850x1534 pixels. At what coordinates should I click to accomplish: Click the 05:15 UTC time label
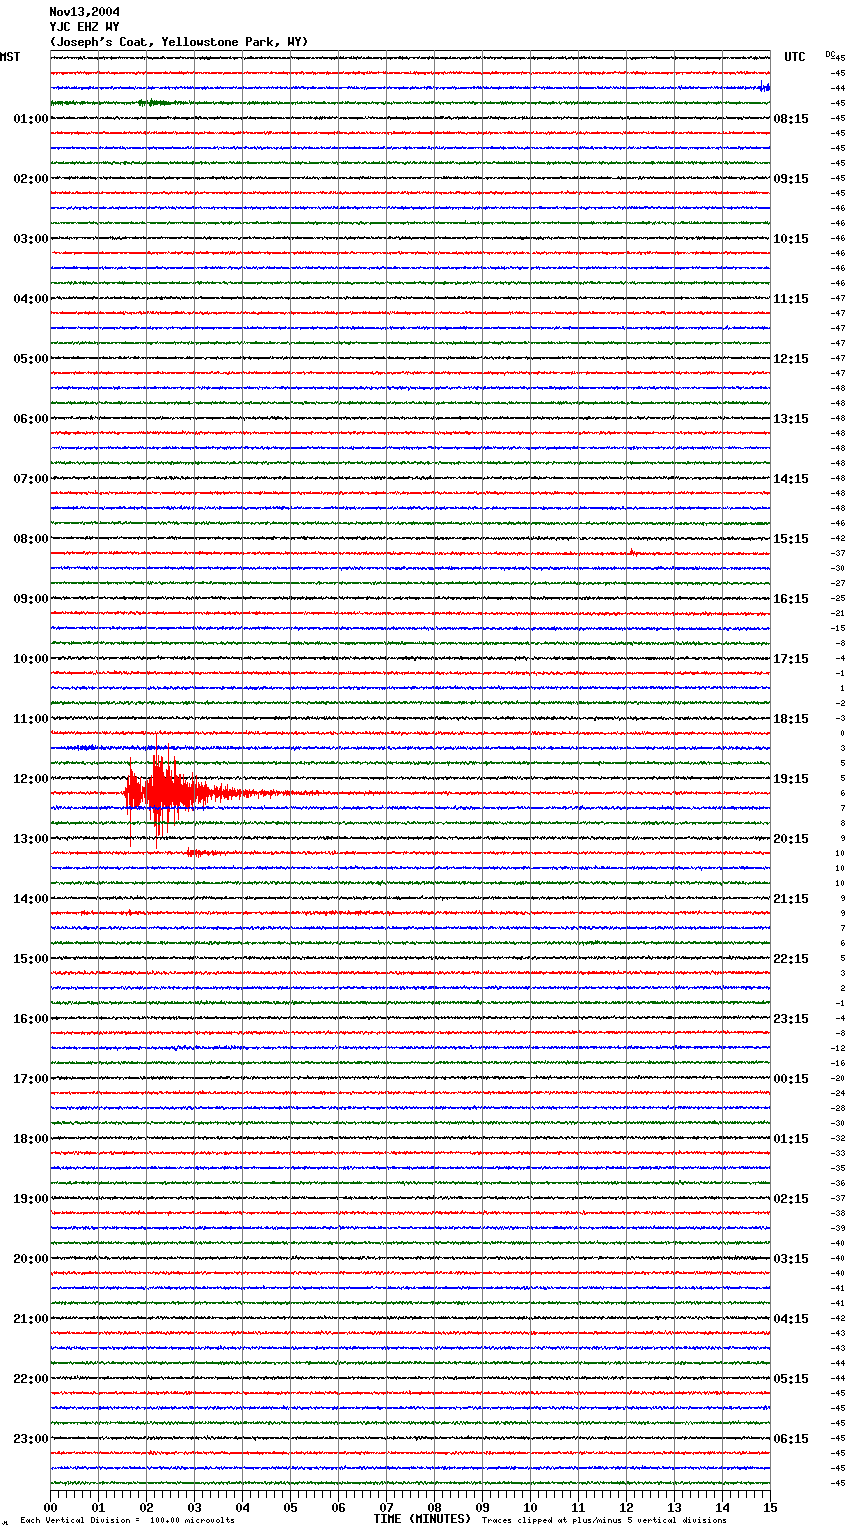(x=791, y=1379)
